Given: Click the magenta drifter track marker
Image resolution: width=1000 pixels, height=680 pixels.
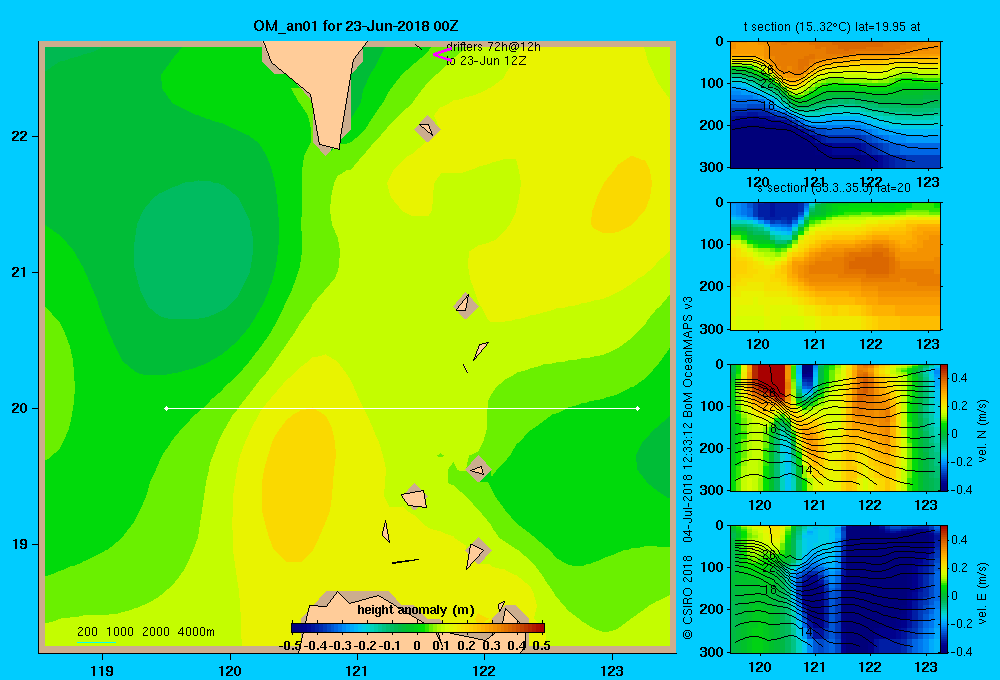Looking at the screenshot, I should pyautogui.click(x=441, y=55).
